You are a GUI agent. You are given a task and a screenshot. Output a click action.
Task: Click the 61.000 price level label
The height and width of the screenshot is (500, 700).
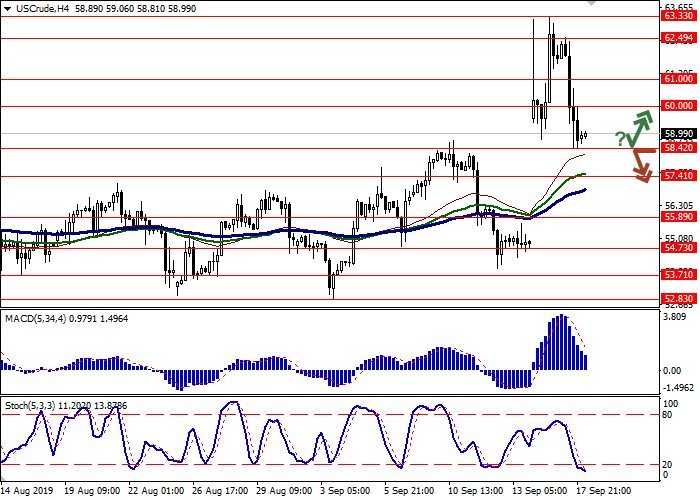678,78
